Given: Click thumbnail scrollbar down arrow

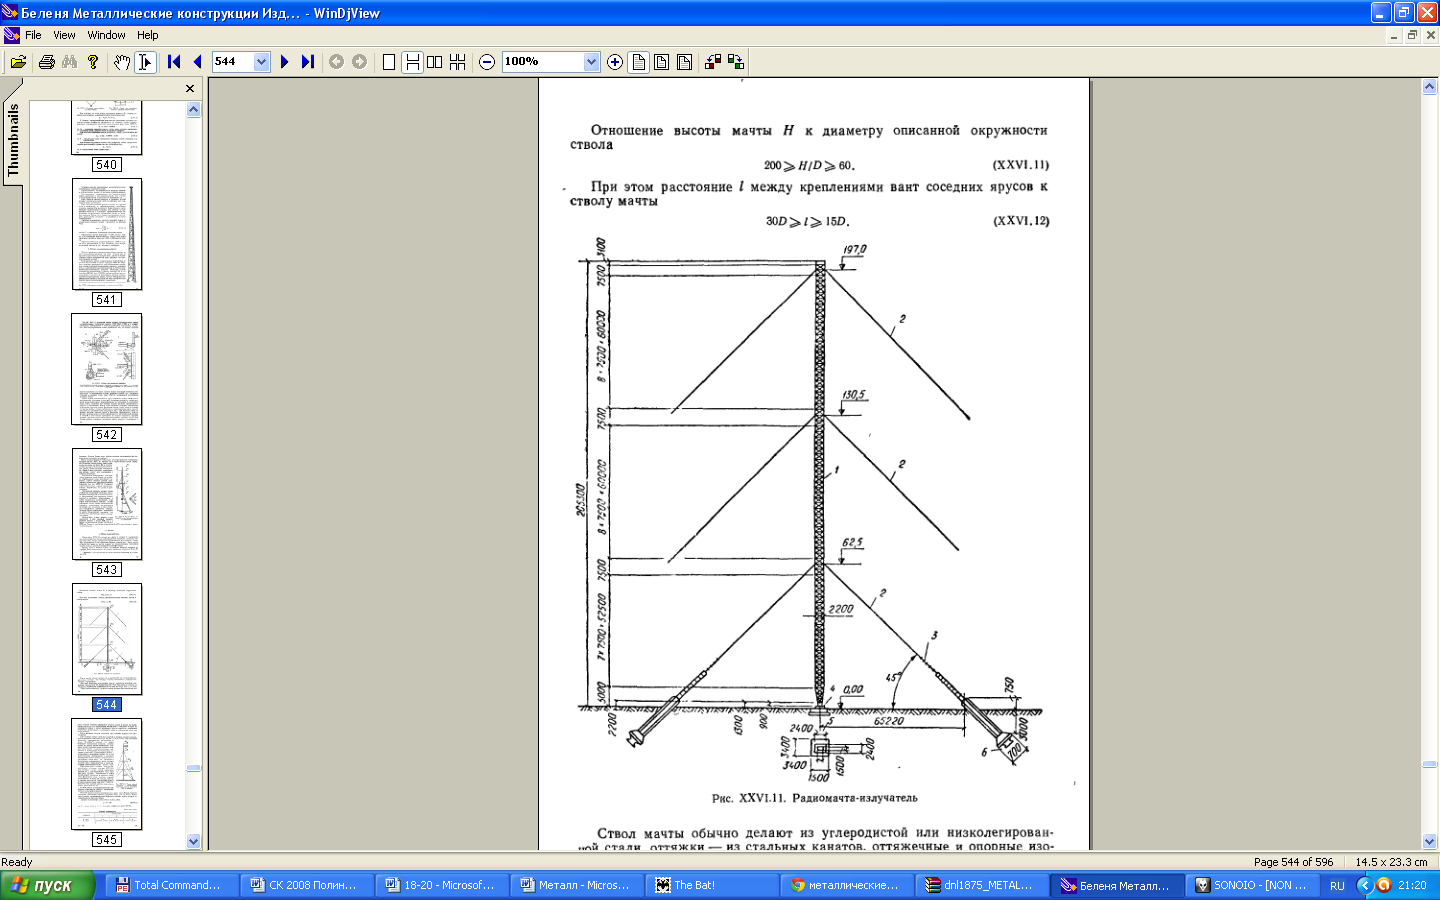Looking at the screenshot, I should (194, 842).
